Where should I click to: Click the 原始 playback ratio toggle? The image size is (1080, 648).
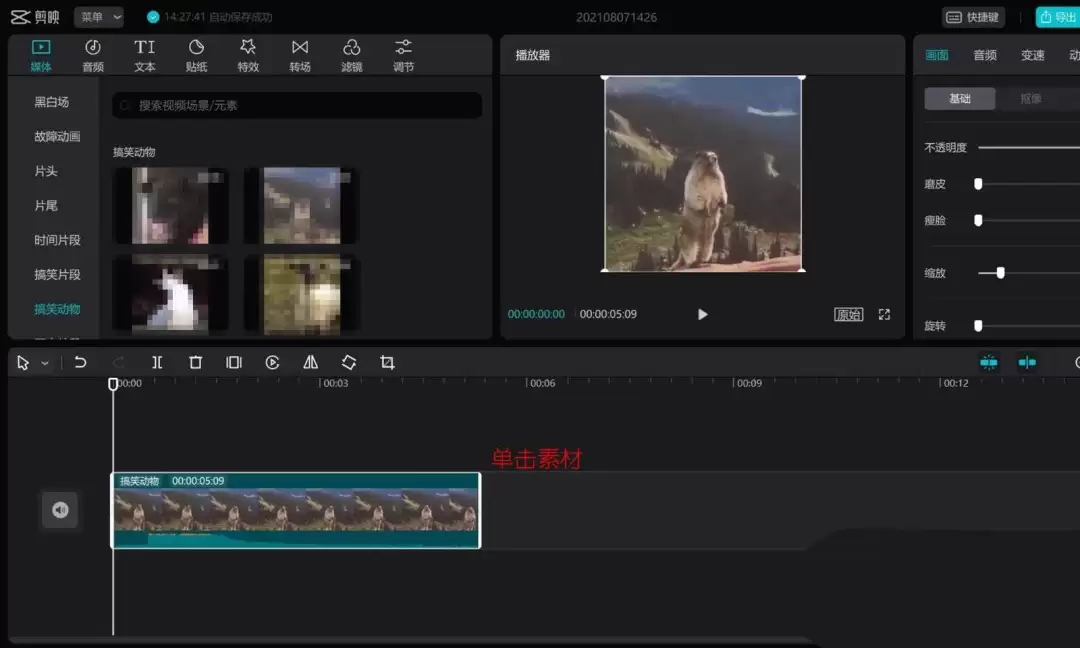pos(849,313)
